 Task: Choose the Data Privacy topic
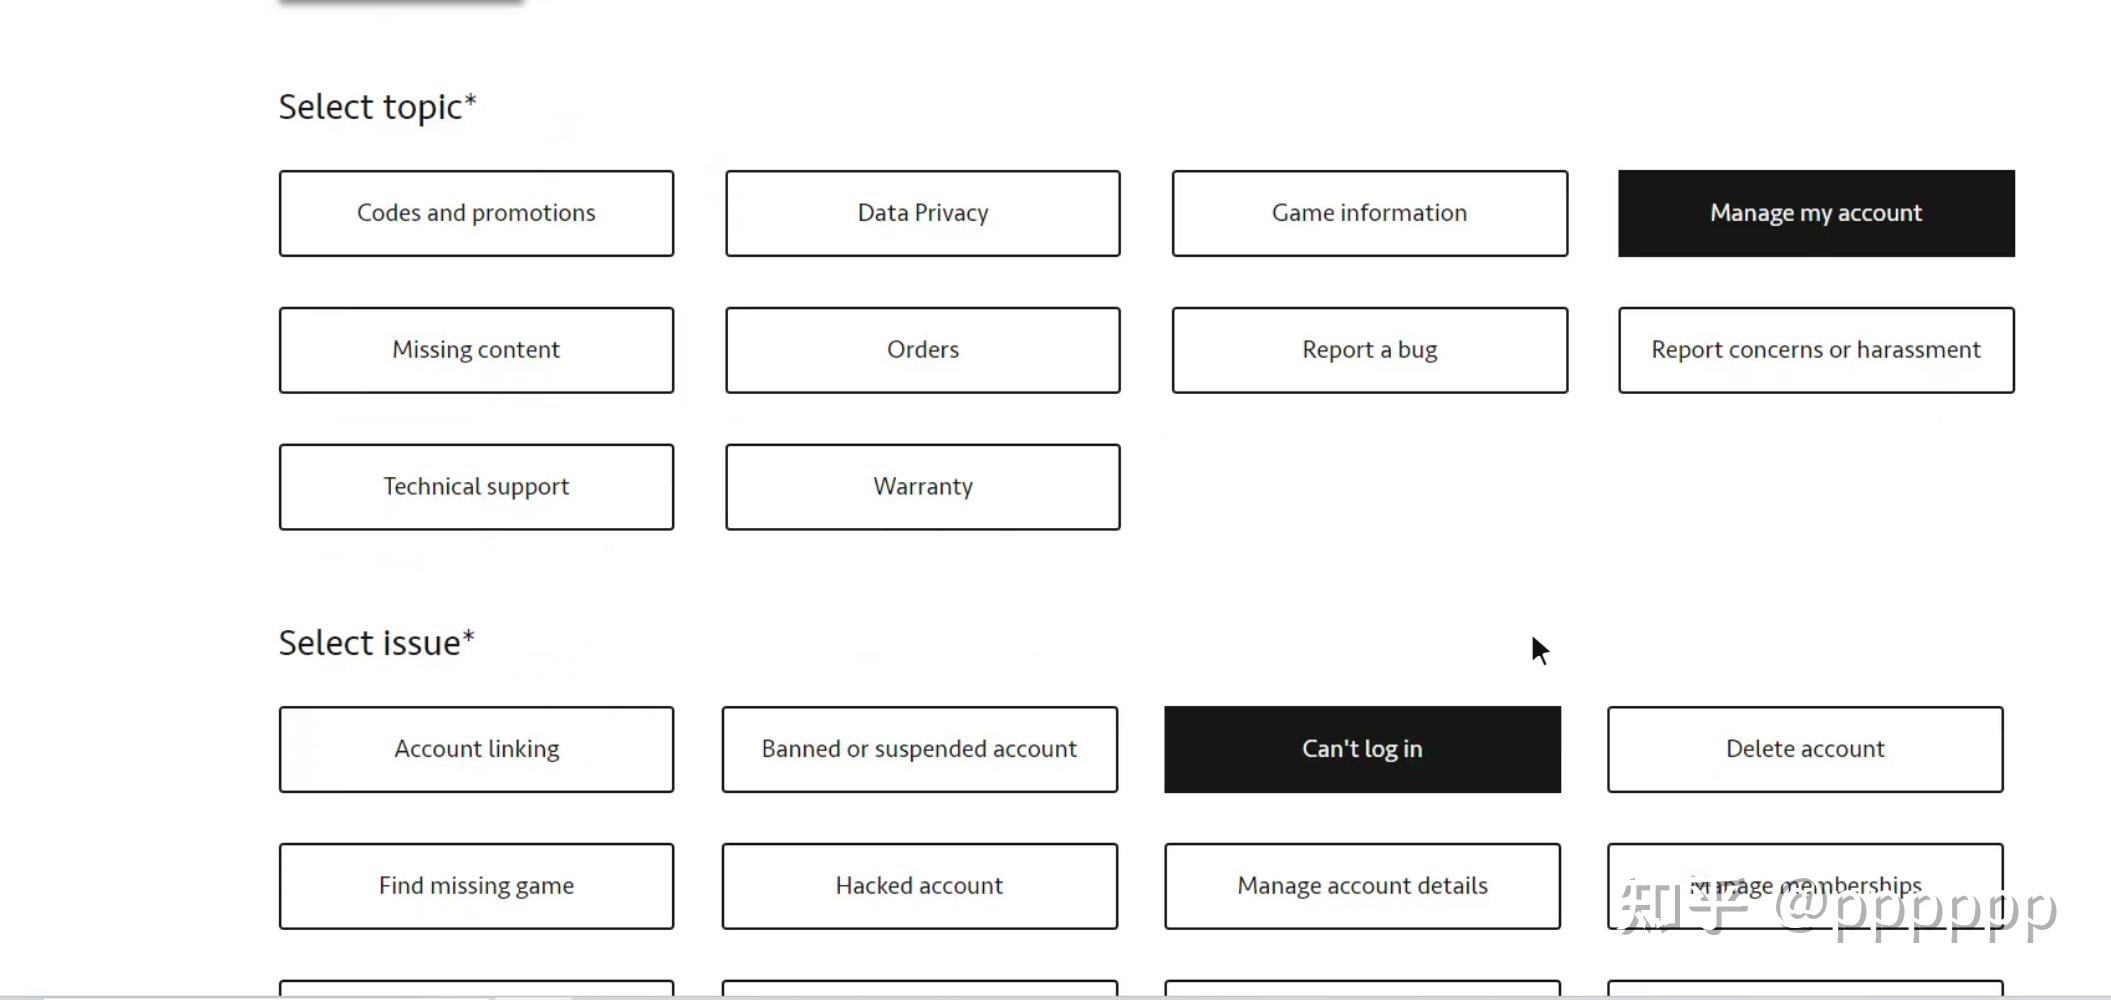coord(922,213)
